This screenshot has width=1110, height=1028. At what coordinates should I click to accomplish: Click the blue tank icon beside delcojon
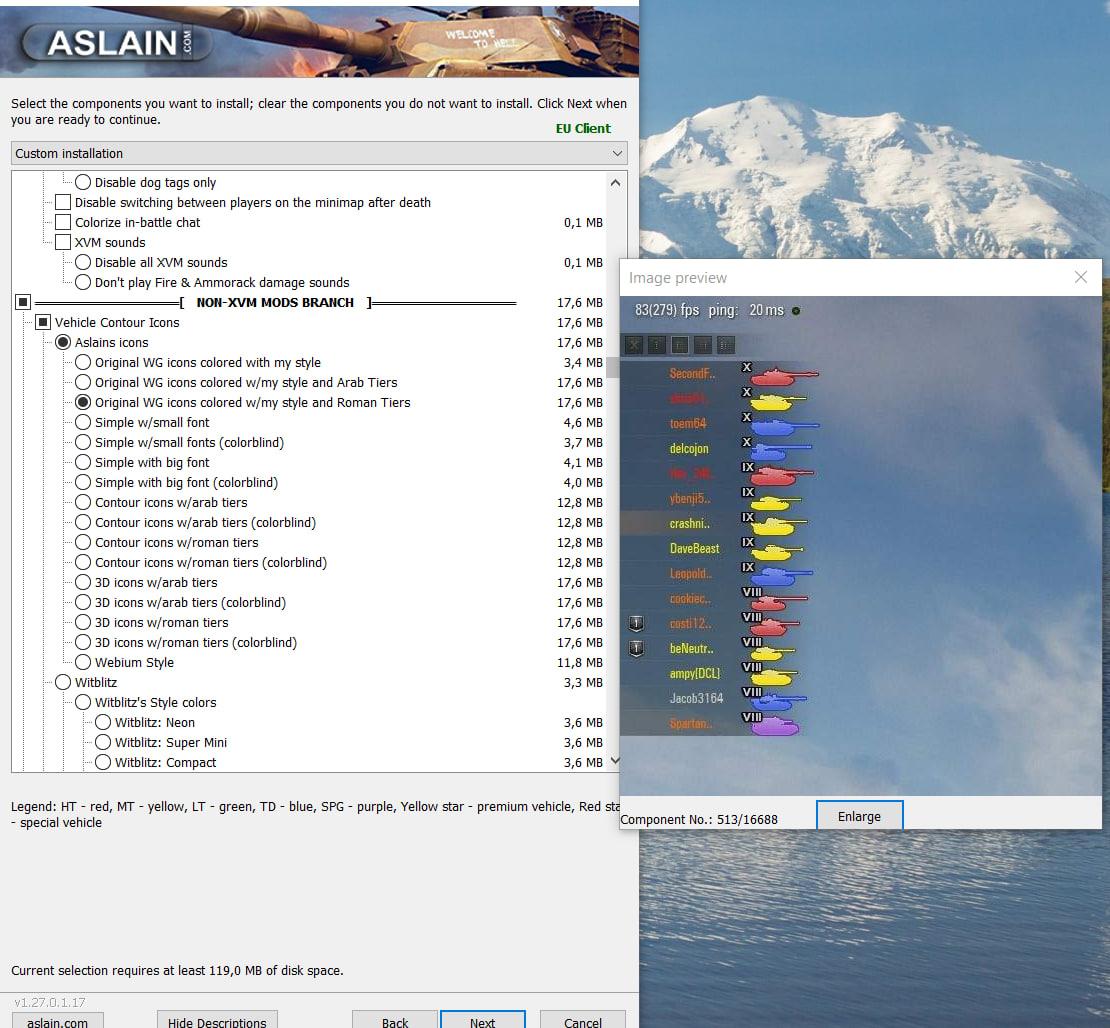pos(780,450)
